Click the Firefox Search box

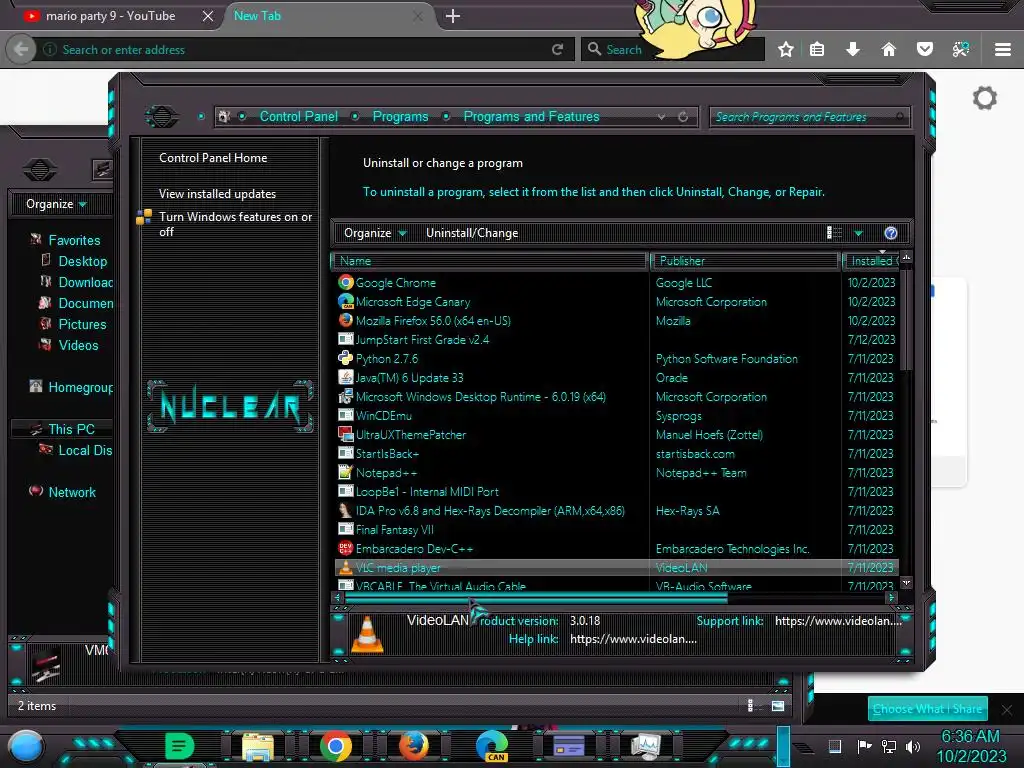[673, 49]
